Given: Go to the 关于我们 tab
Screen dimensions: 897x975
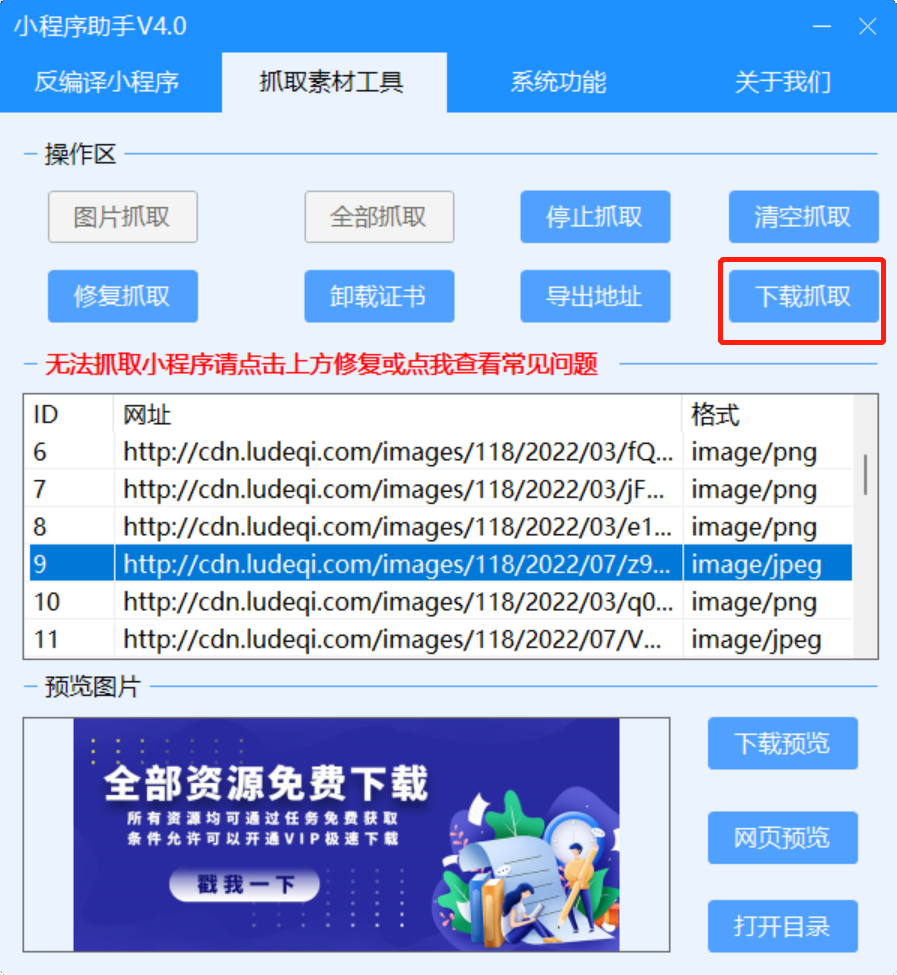Looking at the screenshot, I should 783,82.
